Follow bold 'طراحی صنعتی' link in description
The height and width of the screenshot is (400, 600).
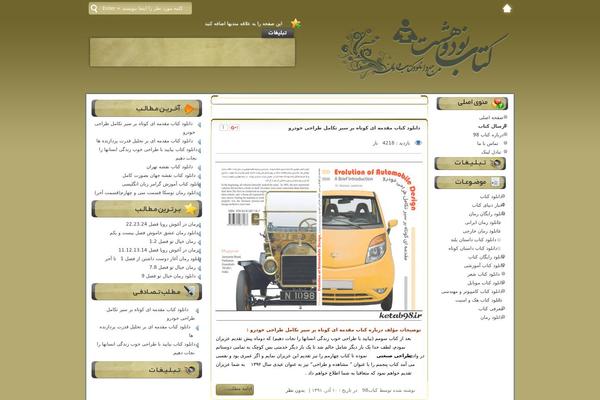pyautogui.click(x=394, y=356)
